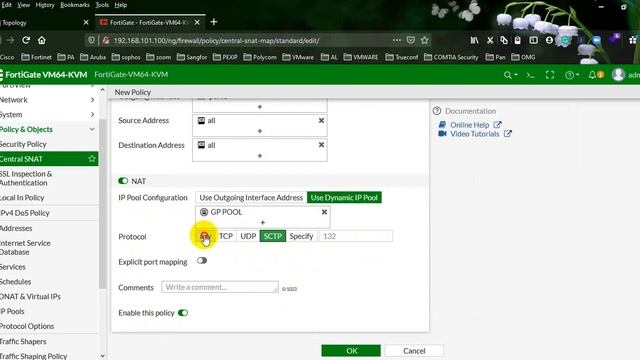Image resolution: width=640 pixels, height=360 pixels.
Task: Toggle Enable this policy switch
Action: tap(183, 313)
